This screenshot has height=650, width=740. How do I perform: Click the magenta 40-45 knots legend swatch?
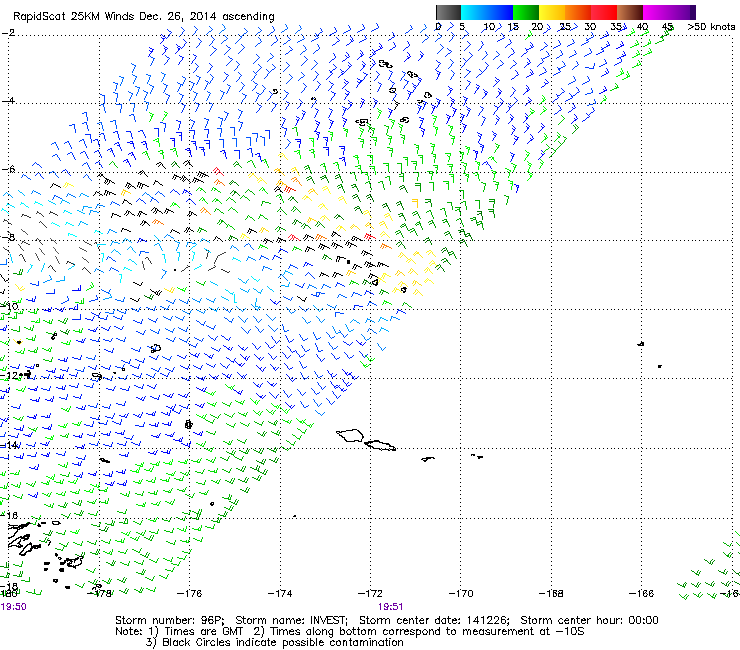(656, 12)
